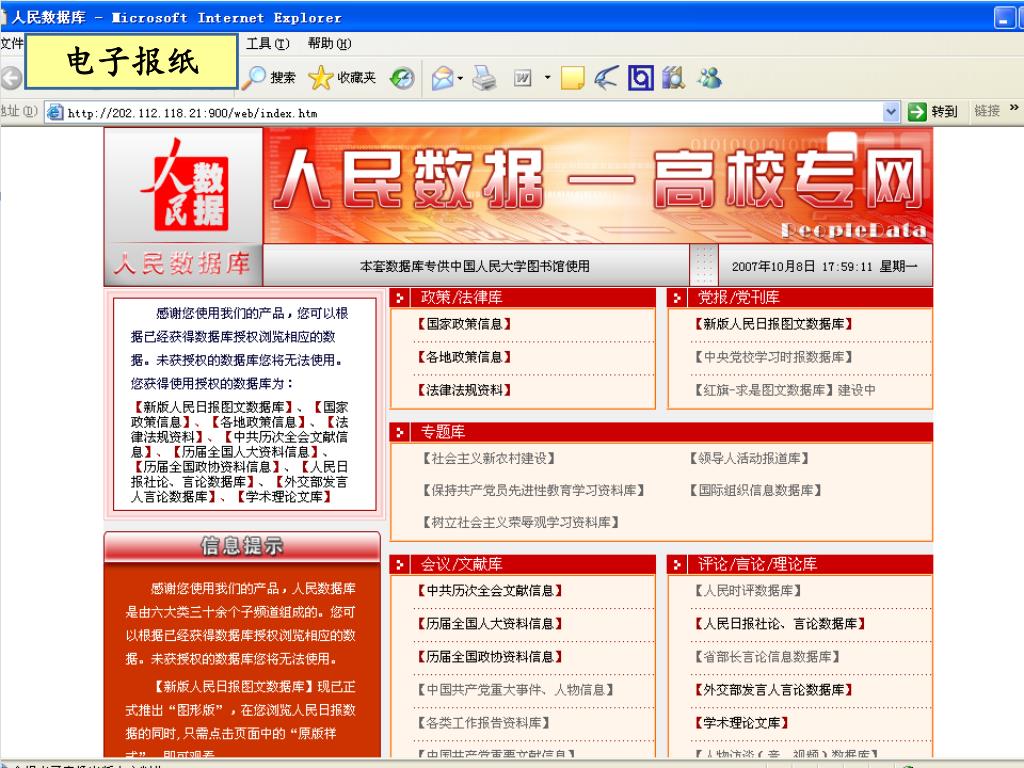Open 新版人民日报图文数据库 under 党报/党刊库
The width and height of the screenshot is (1024, 768).
pos(773,324)
